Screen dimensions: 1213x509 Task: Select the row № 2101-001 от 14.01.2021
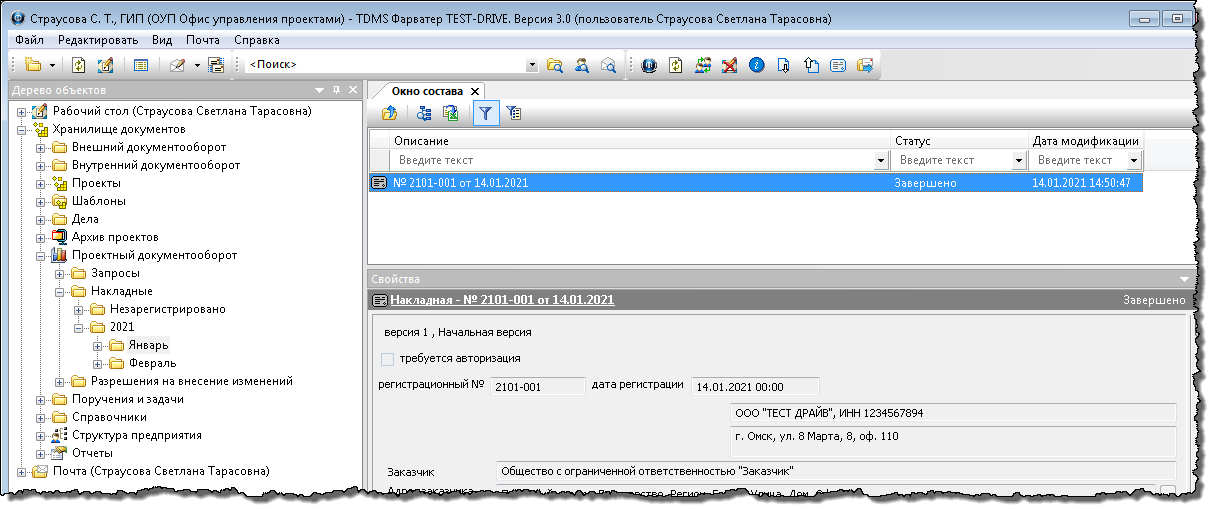click(630, 183)
